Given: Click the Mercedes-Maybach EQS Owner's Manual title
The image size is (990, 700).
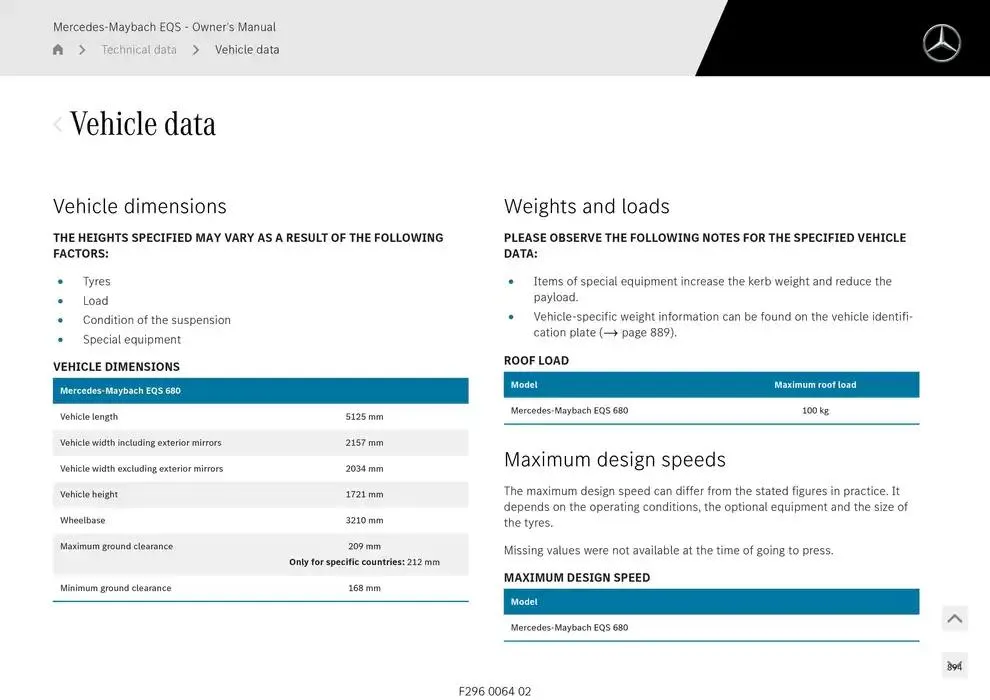Looking at the screenshot, I should point(164,27).
